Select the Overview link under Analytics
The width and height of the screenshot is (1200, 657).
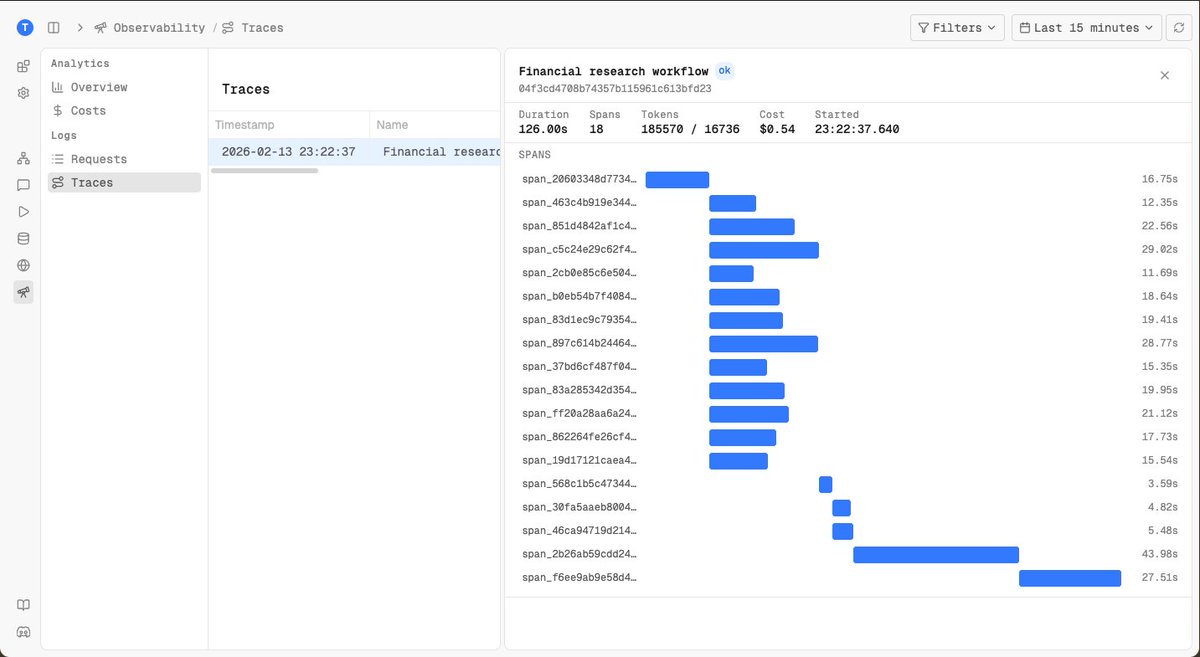click(99, 86)
